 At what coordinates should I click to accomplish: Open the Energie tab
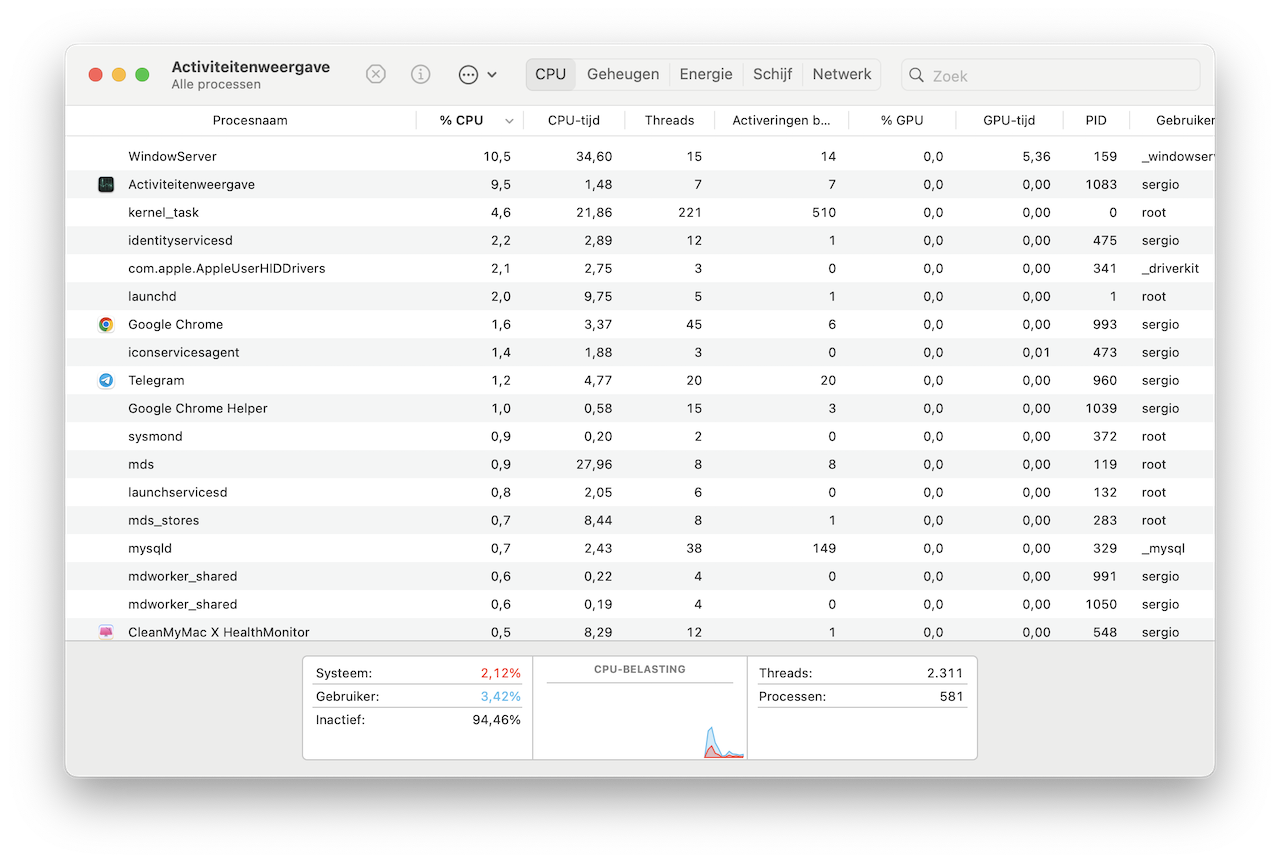[x=706, y=74]
